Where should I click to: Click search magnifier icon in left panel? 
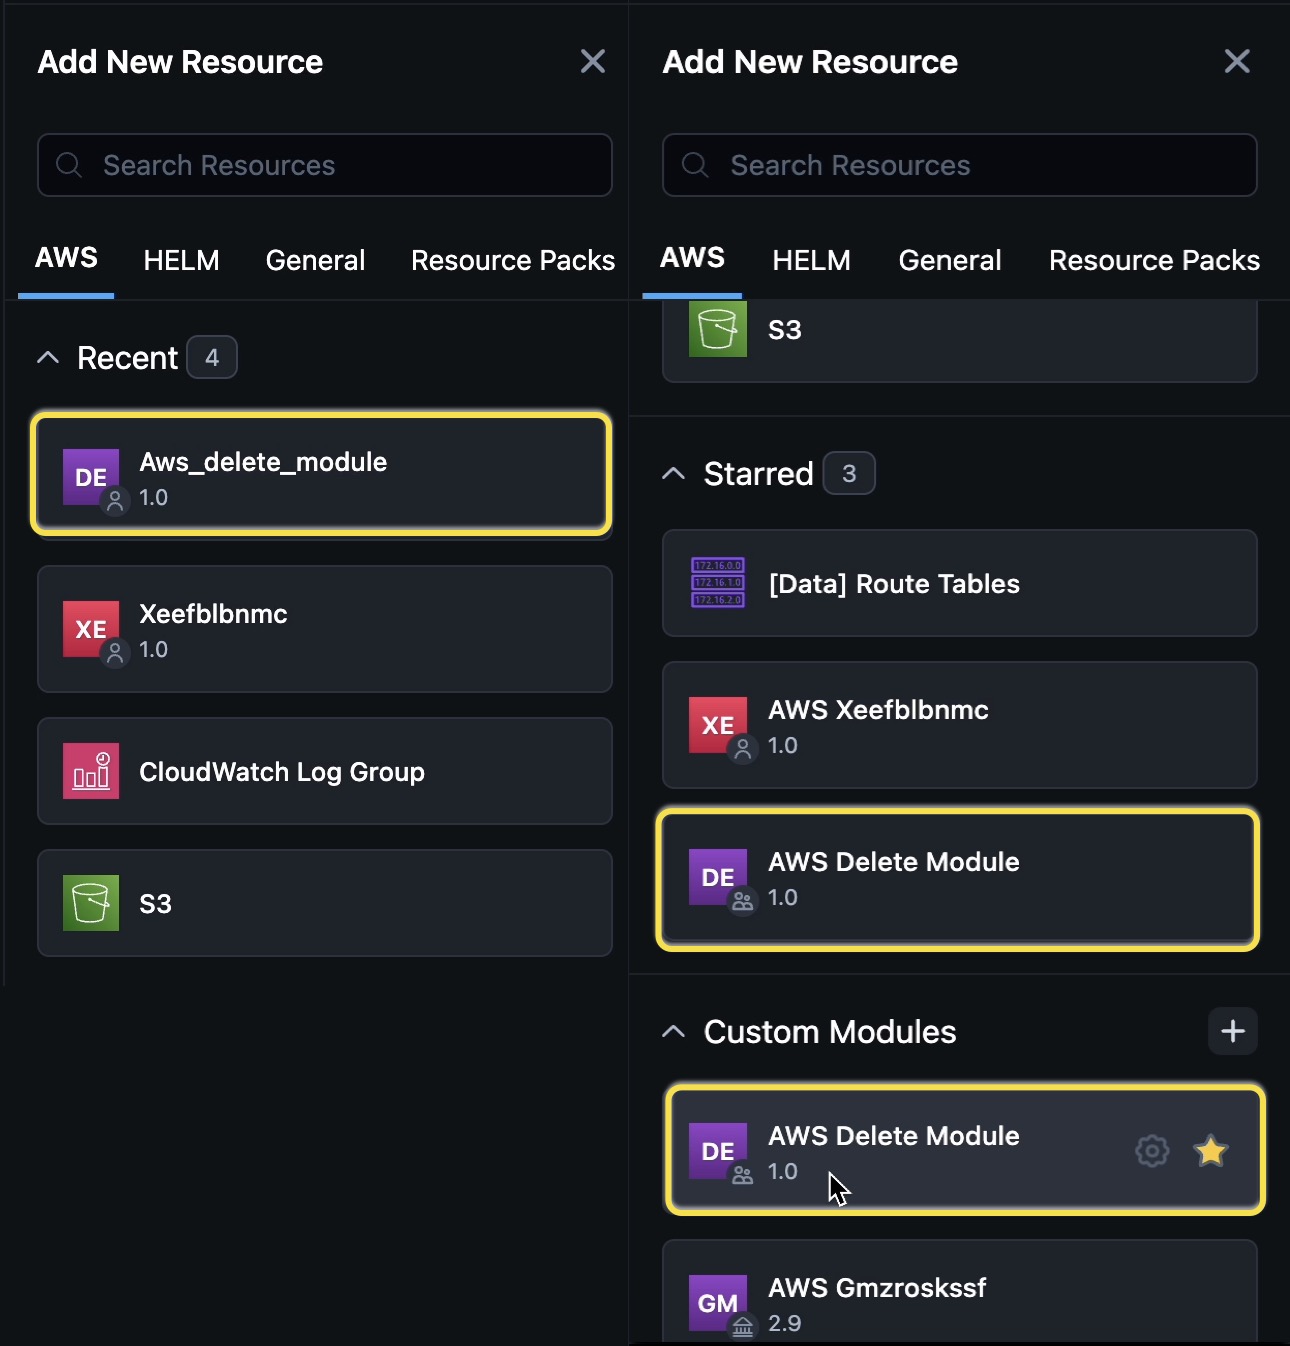click(x=69, y=165)
